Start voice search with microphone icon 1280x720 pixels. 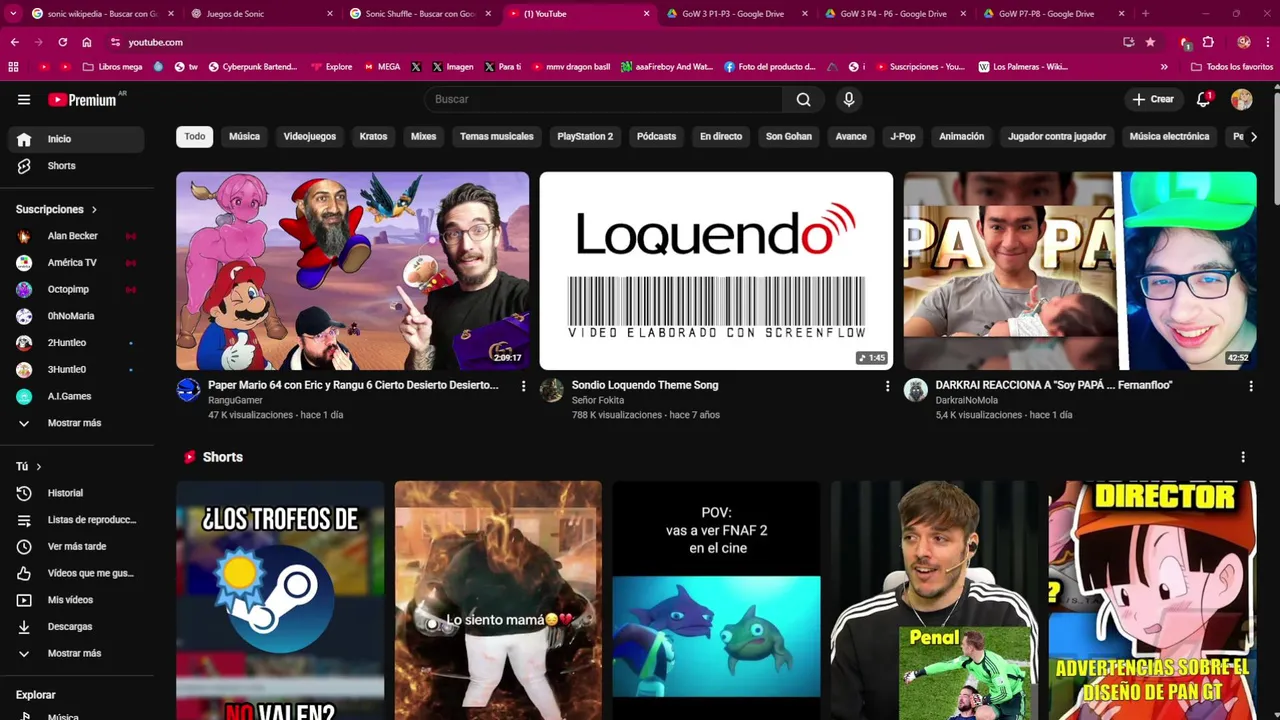(849, 99)
